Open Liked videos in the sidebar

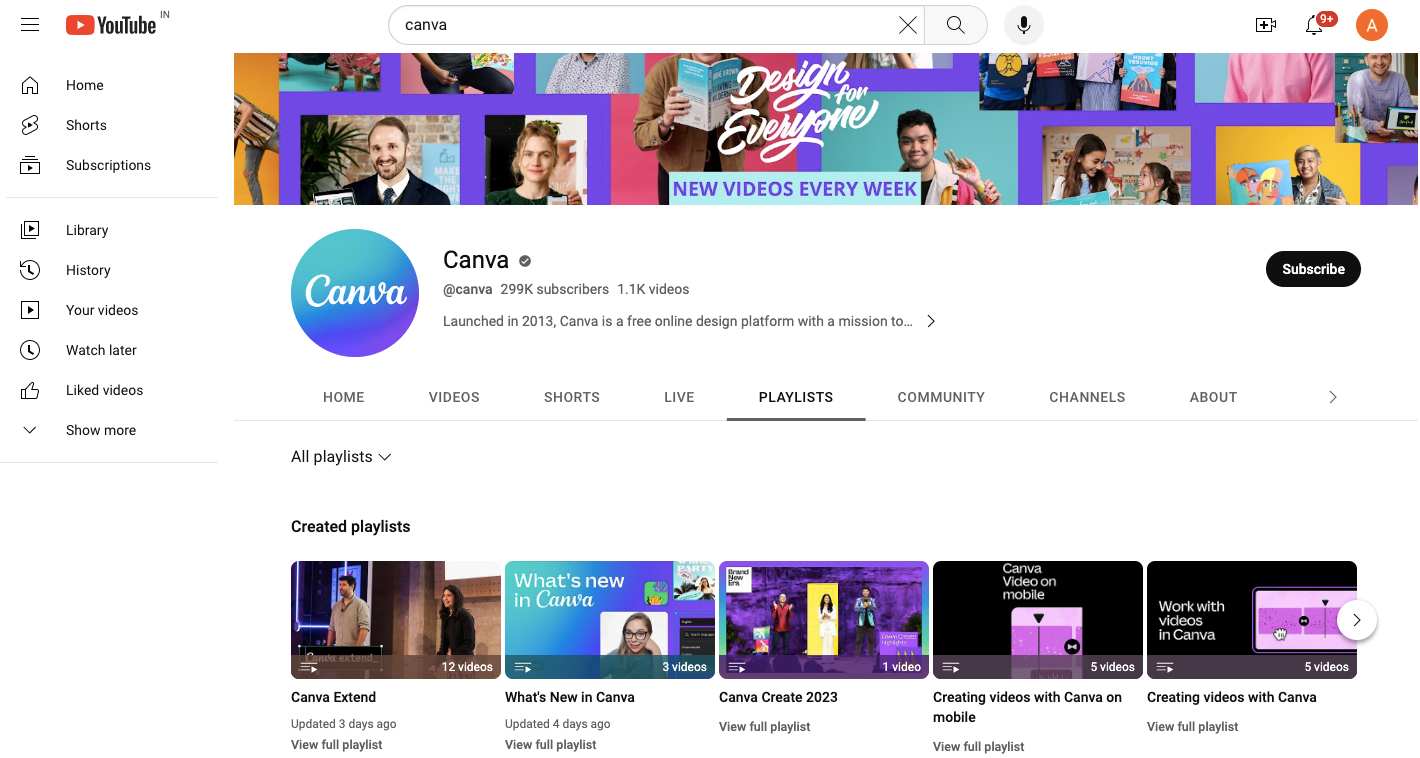(x=109, y=390)
